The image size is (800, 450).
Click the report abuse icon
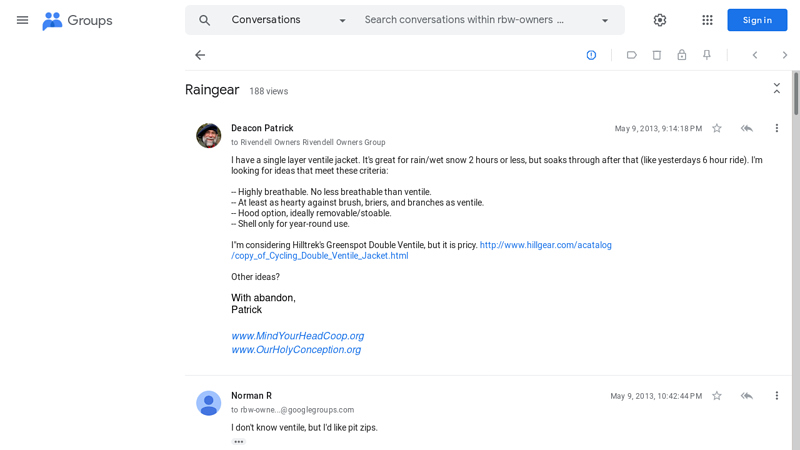tap(591, 55)
